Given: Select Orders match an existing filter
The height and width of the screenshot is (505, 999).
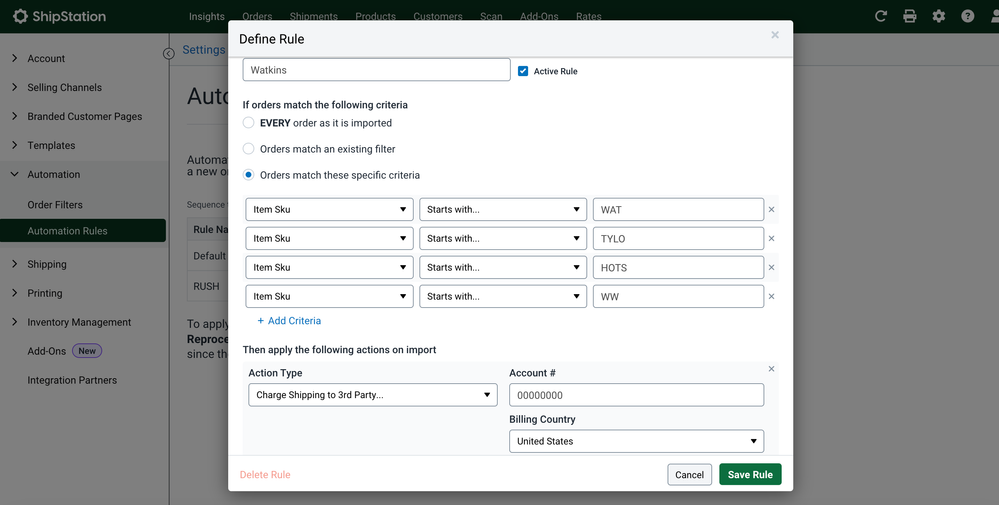Looking at the screenshot, I should (x=249, y=149).
